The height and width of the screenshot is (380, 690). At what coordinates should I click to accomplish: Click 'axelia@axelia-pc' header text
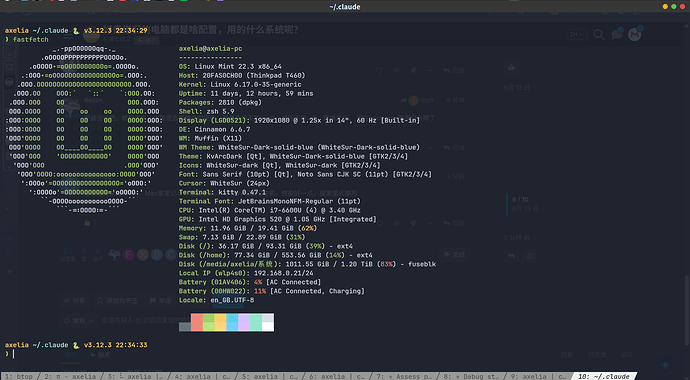[210, 48]
